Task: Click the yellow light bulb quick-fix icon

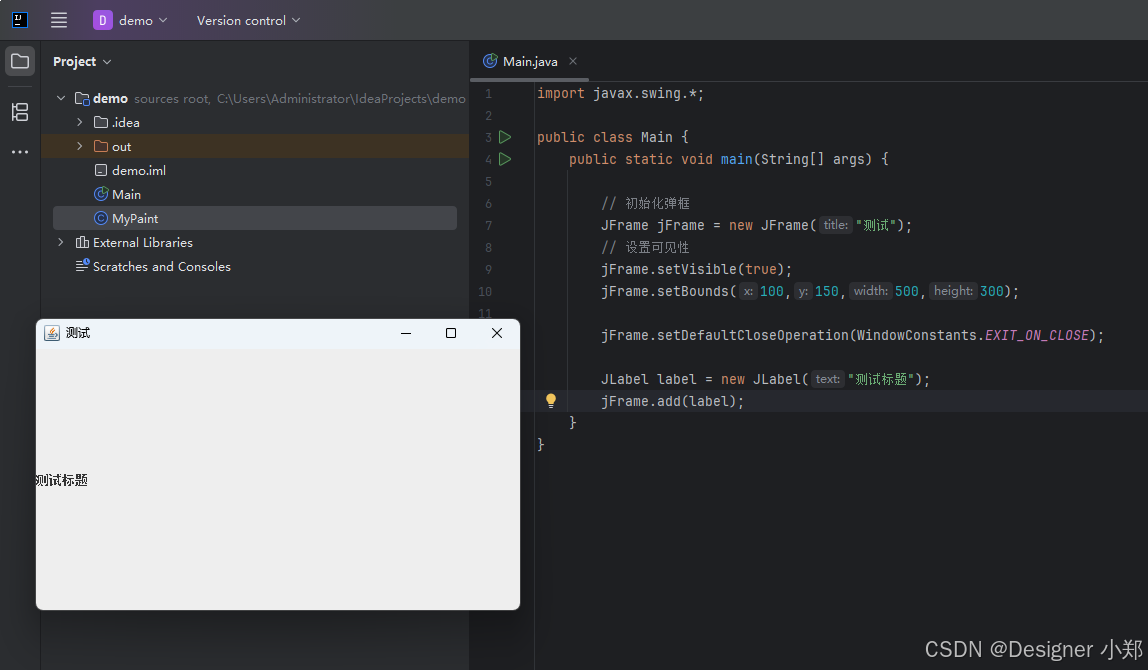Action: pos(551,401)
